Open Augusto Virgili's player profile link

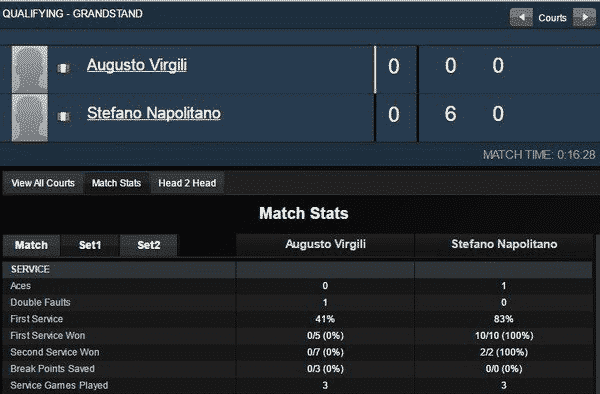(x=137, y=65)
